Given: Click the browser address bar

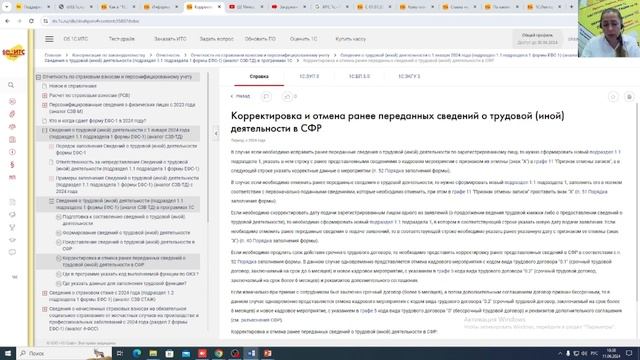Looking at the screenshot, I should pos(306,21).
